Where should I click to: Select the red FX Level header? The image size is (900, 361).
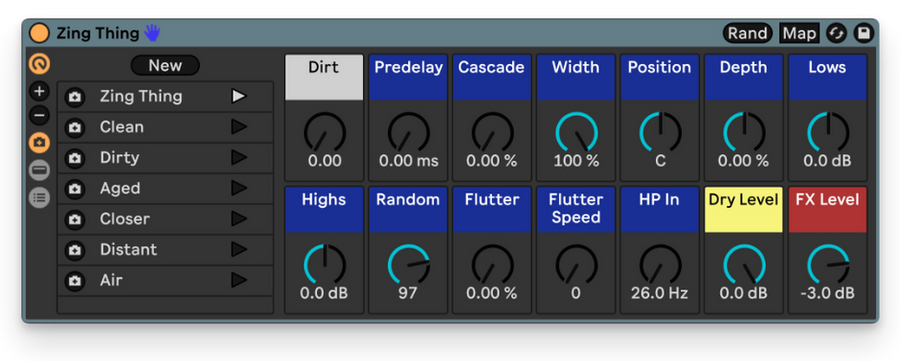click(x=828, y=209)
